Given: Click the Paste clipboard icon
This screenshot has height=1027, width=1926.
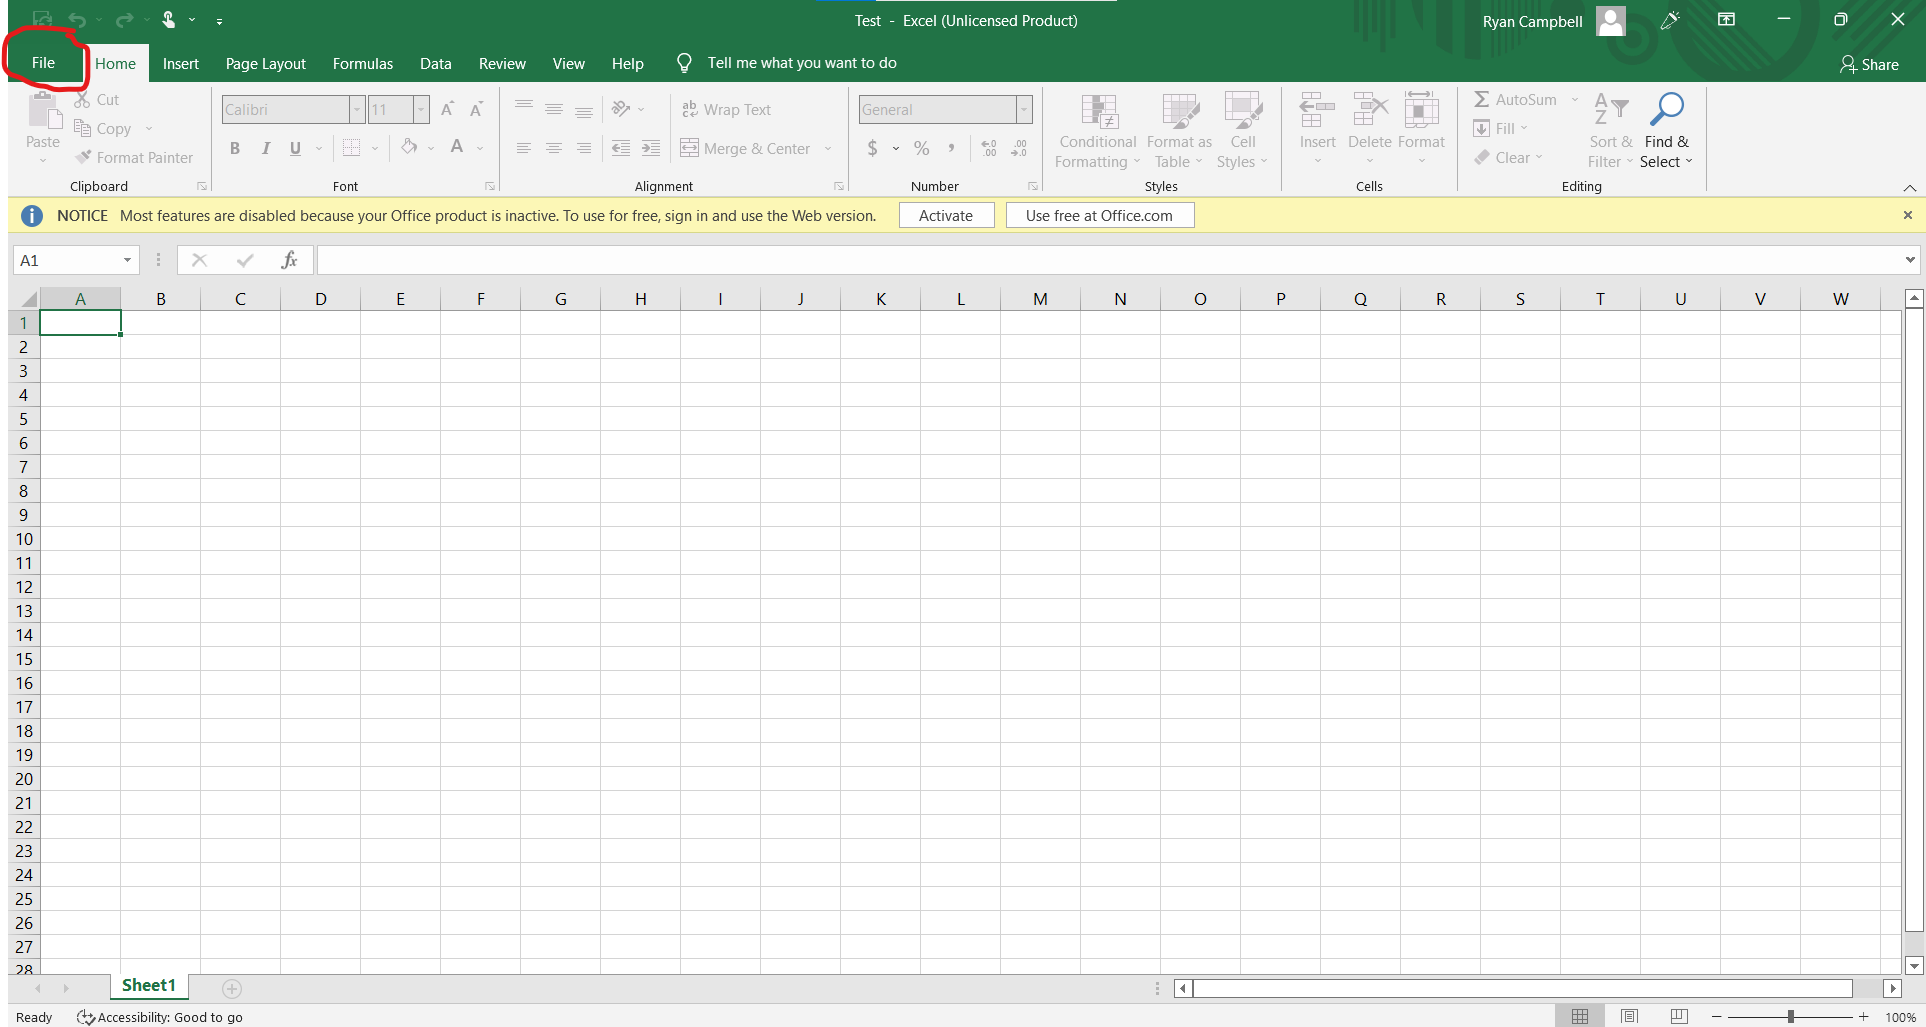Looking at the screenshot, I should pos(43,111).
